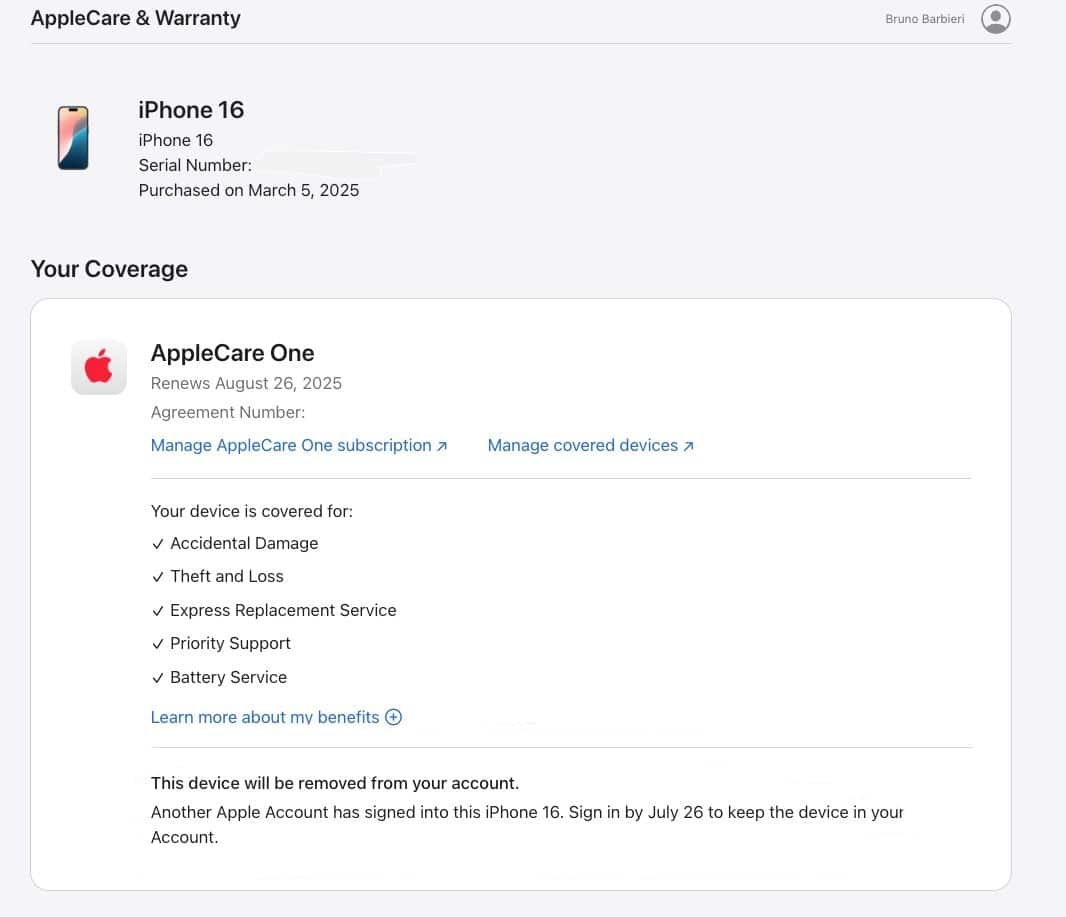Expand Learn more about my benefits

[276, 717]
